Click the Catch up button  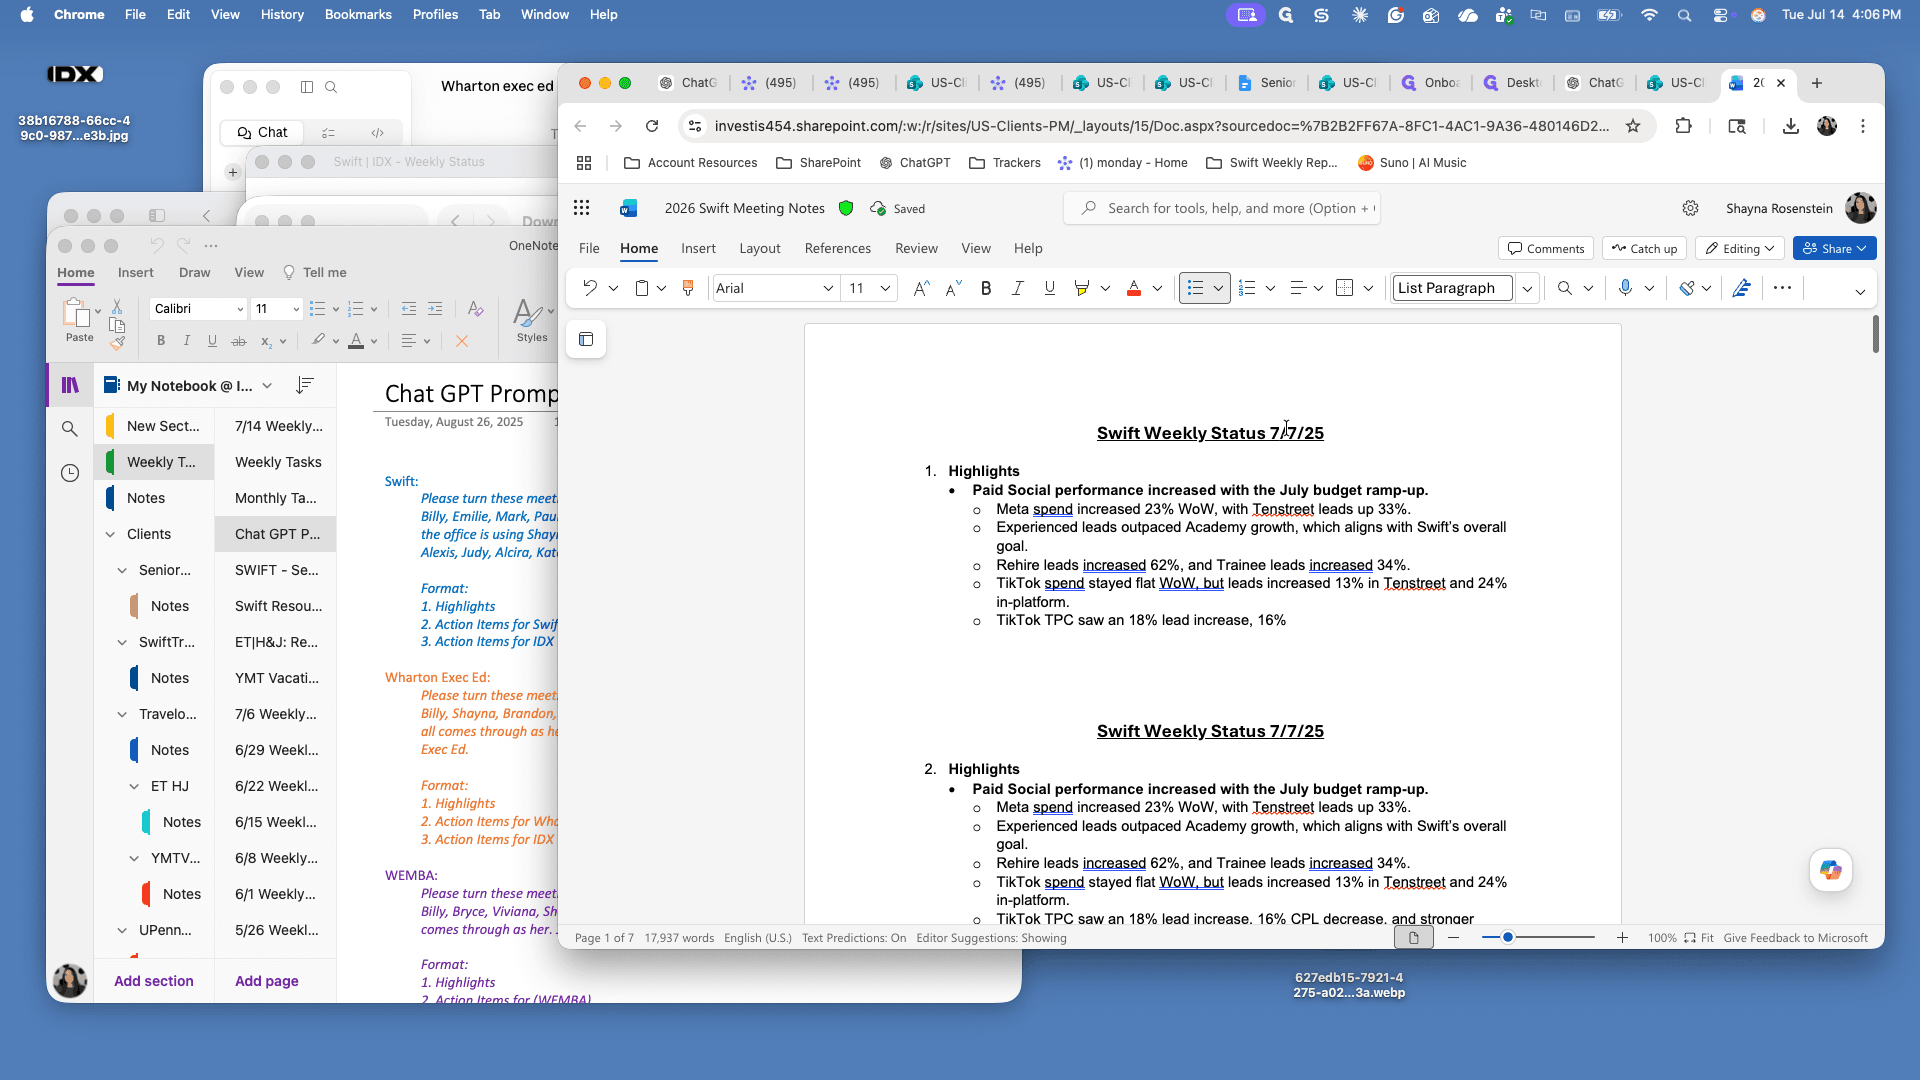(x=1644, y=248)
